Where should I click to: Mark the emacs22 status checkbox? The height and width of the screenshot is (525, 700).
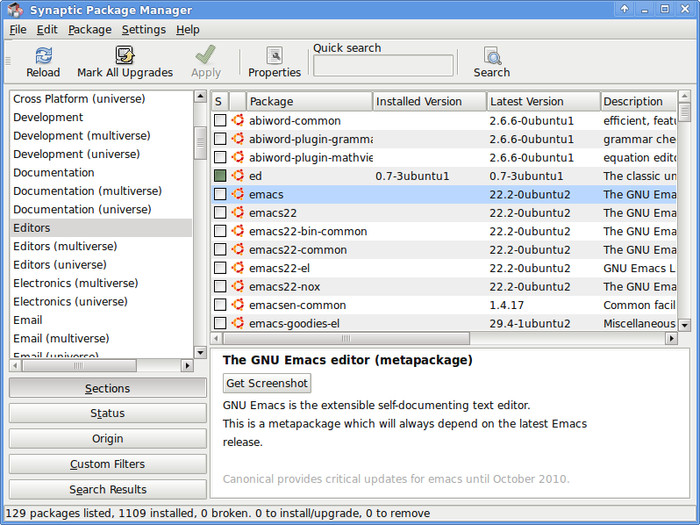220,212
